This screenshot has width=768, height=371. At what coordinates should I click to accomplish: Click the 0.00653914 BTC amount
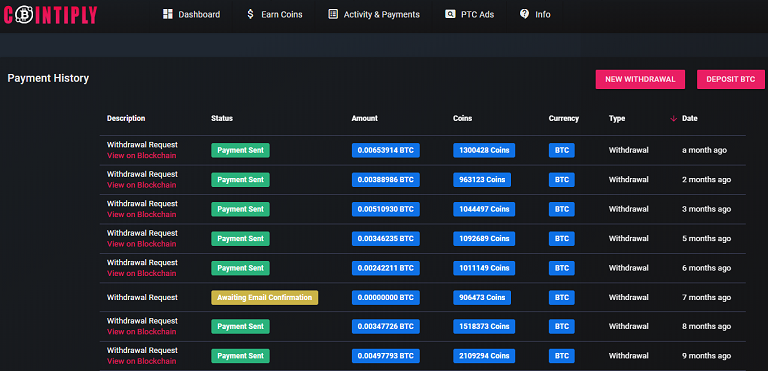pos(385,150)
